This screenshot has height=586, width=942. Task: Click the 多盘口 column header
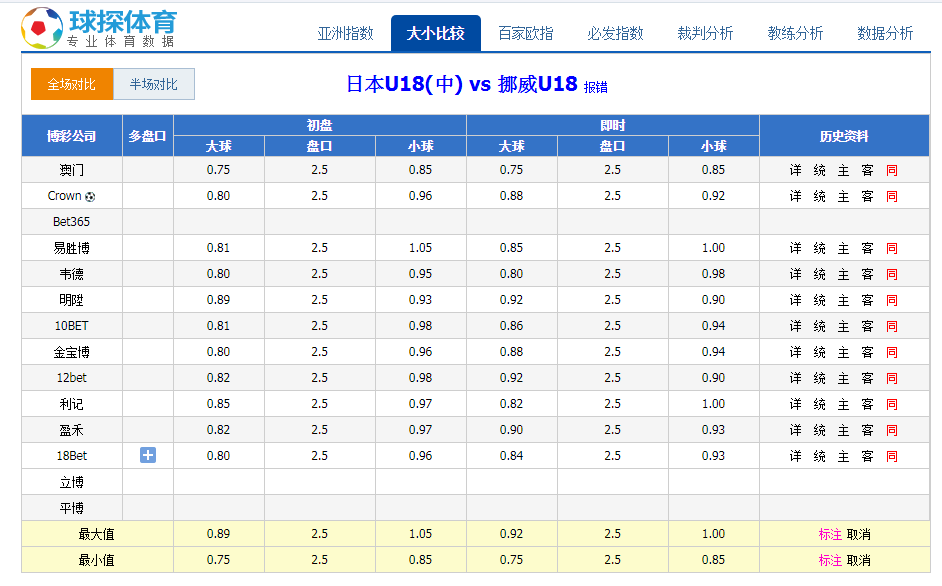point(147,136)
